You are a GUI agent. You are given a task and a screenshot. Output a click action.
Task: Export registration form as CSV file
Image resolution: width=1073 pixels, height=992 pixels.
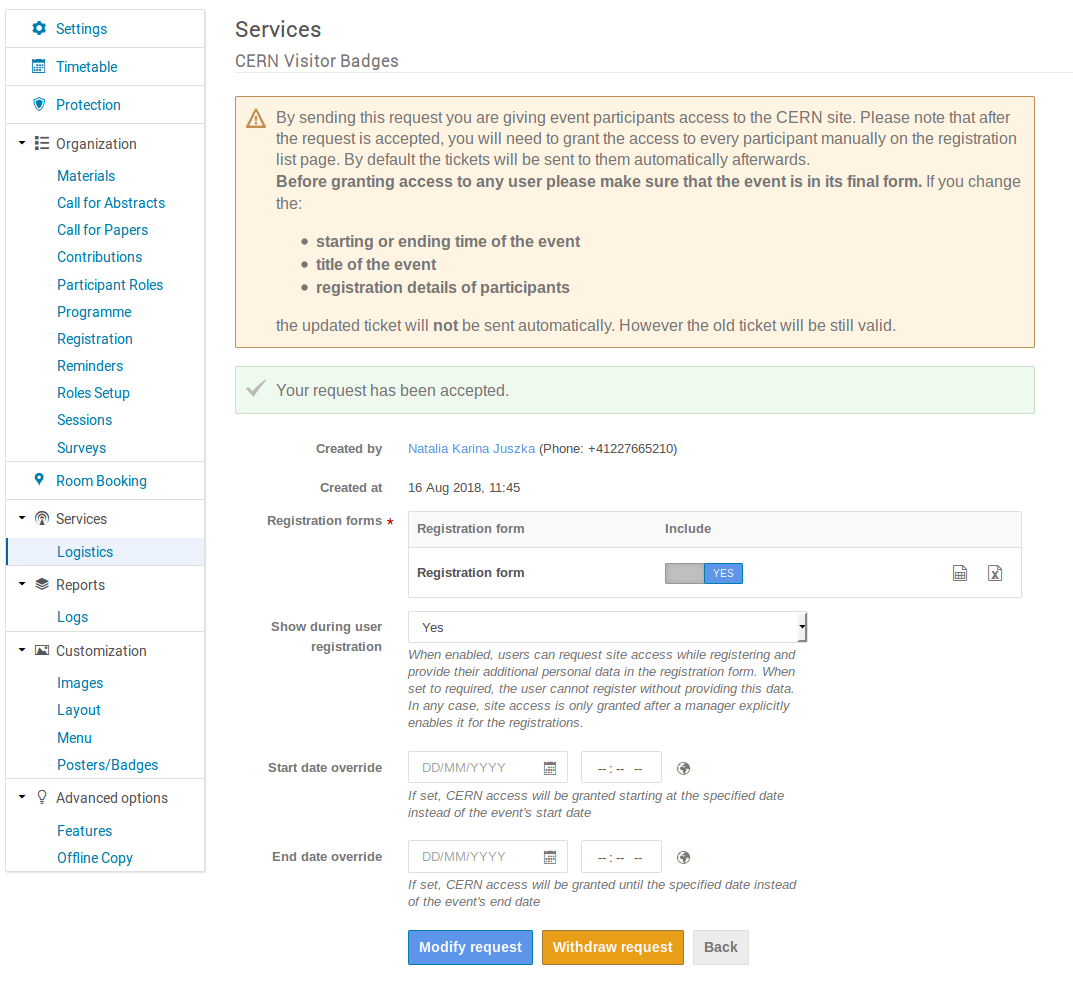click(x=960, y=573)
